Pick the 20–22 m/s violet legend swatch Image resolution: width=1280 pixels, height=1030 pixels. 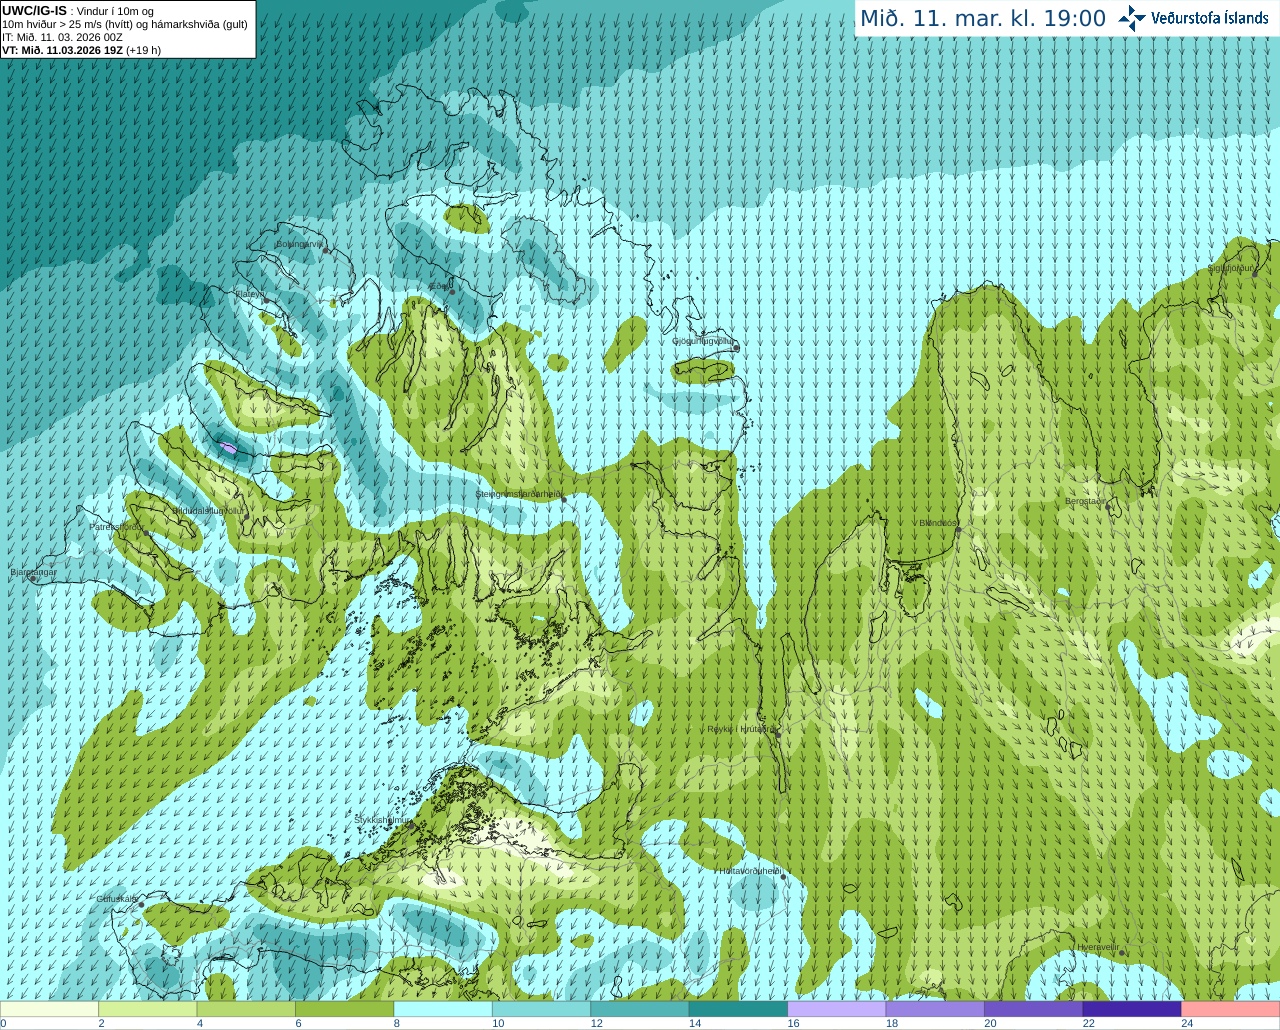(x=1034, y=1009)
